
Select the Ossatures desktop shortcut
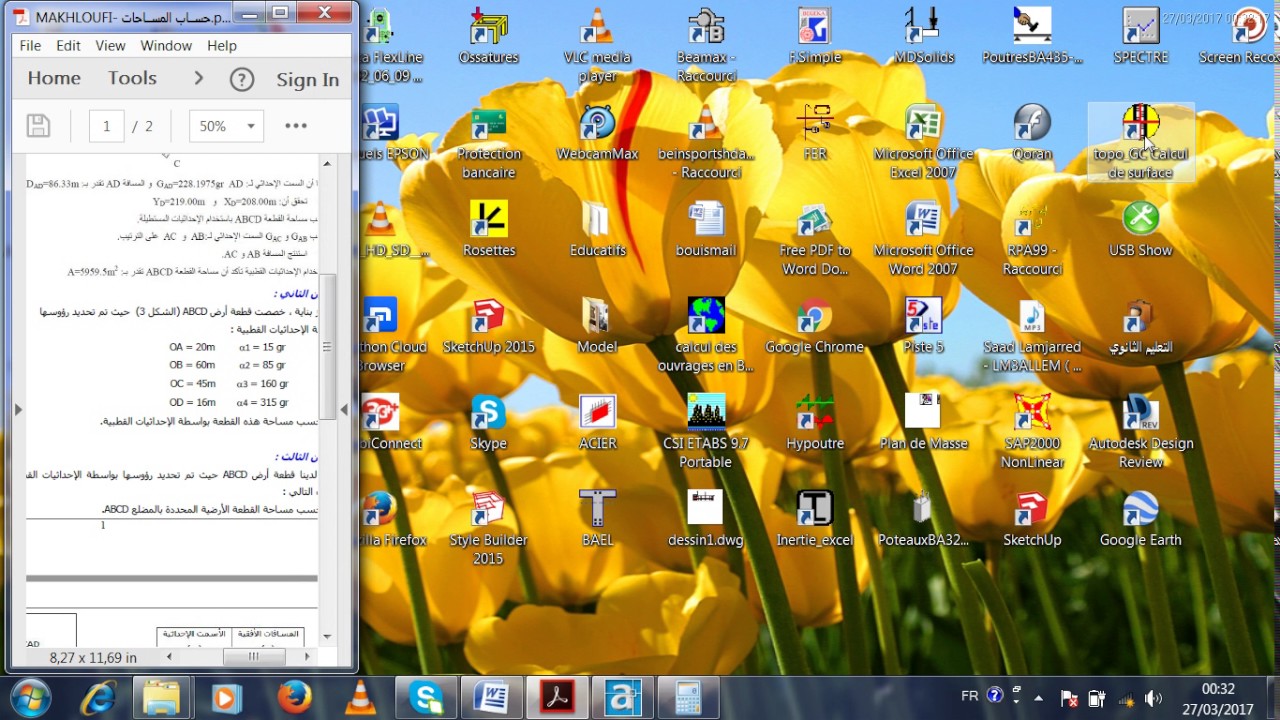point(489,38)
